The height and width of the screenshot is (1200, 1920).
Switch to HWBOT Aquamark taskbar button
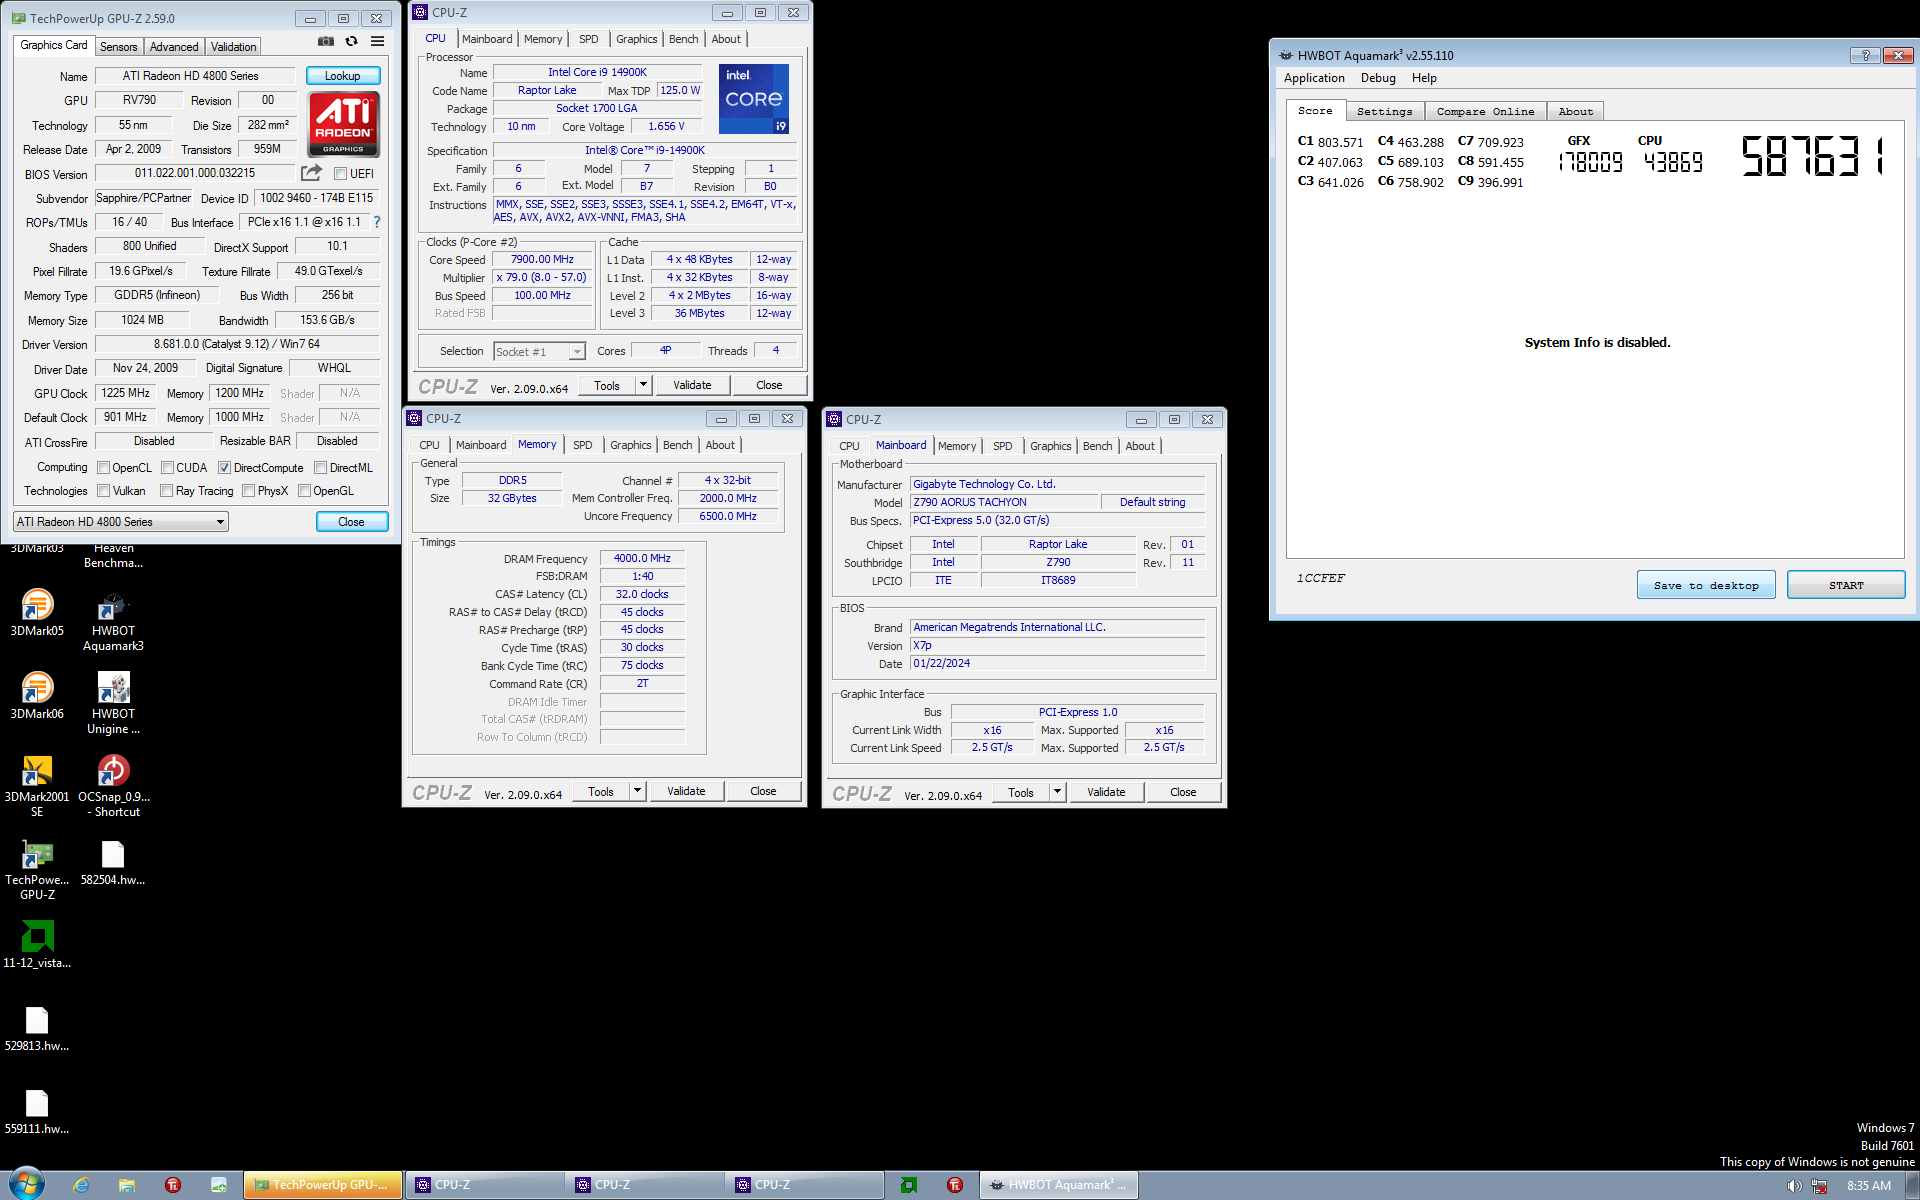1058,1185
